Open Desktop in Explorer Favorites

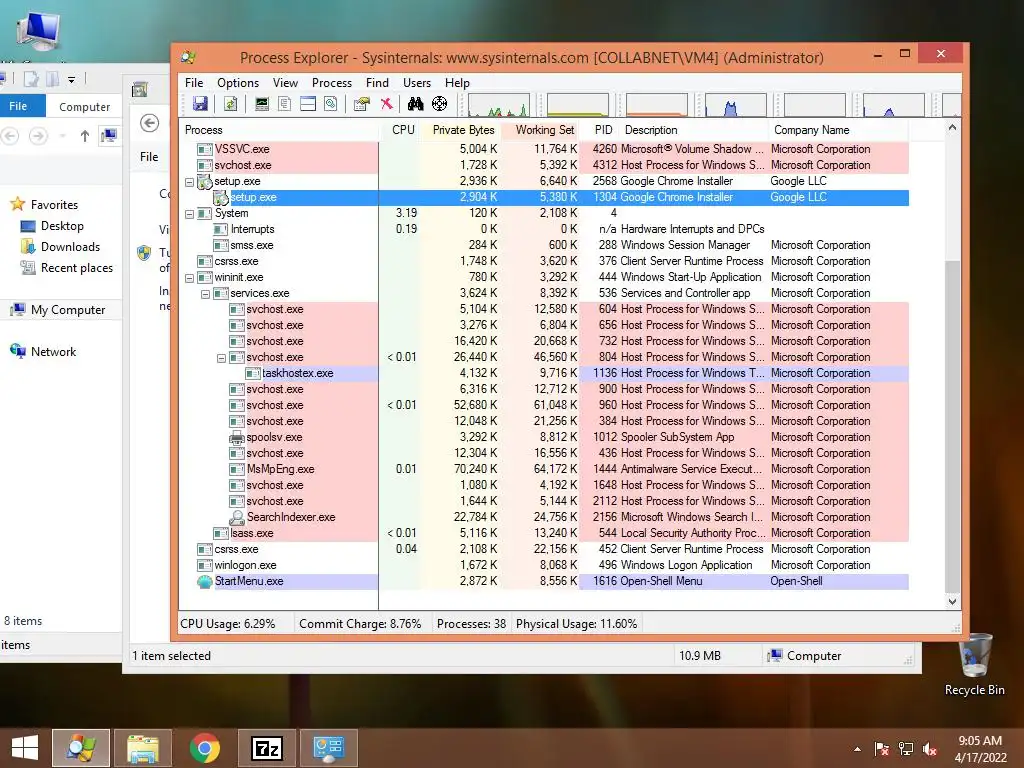tap(52, 226)
